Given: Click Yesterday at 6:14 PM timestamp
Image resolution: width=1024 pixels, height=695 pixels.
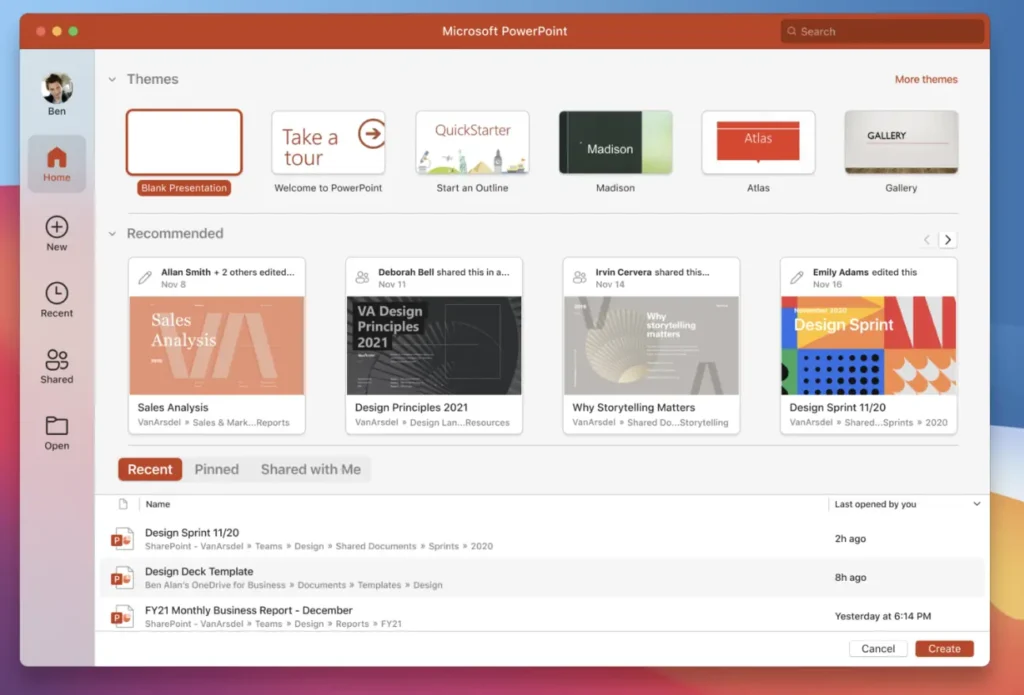Looking at the screenshot, I should tap(883, 616).
